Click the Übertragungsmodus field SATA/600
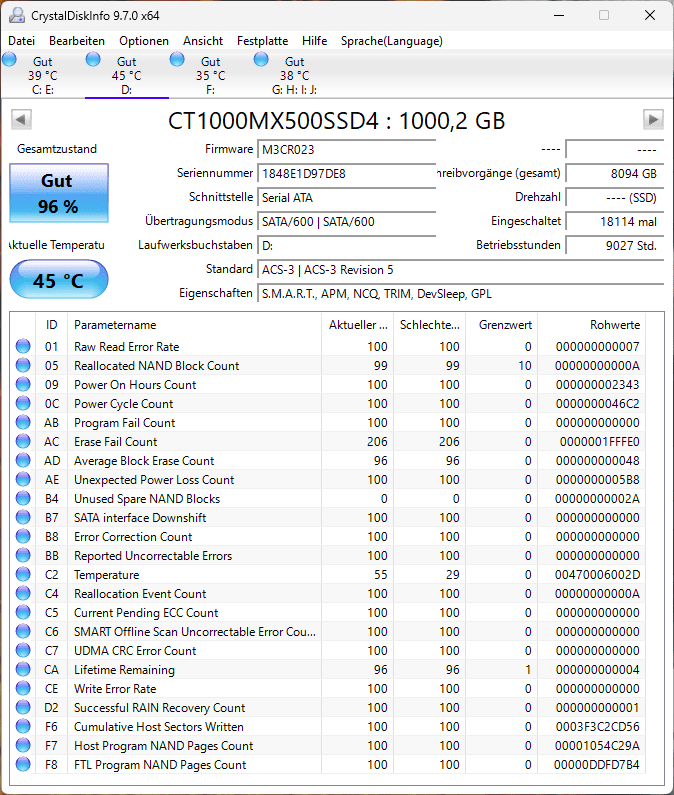The height and width of the screenshot is (795, 674). (347, 222)
